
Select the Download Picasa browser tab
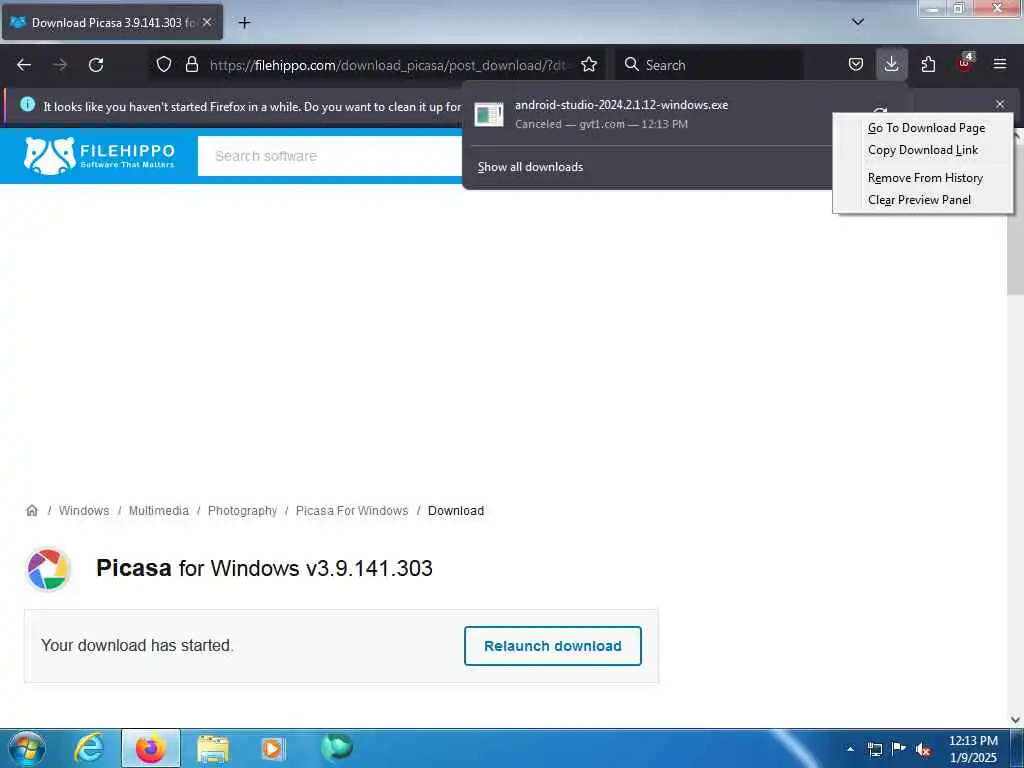[x=112, y=22]
